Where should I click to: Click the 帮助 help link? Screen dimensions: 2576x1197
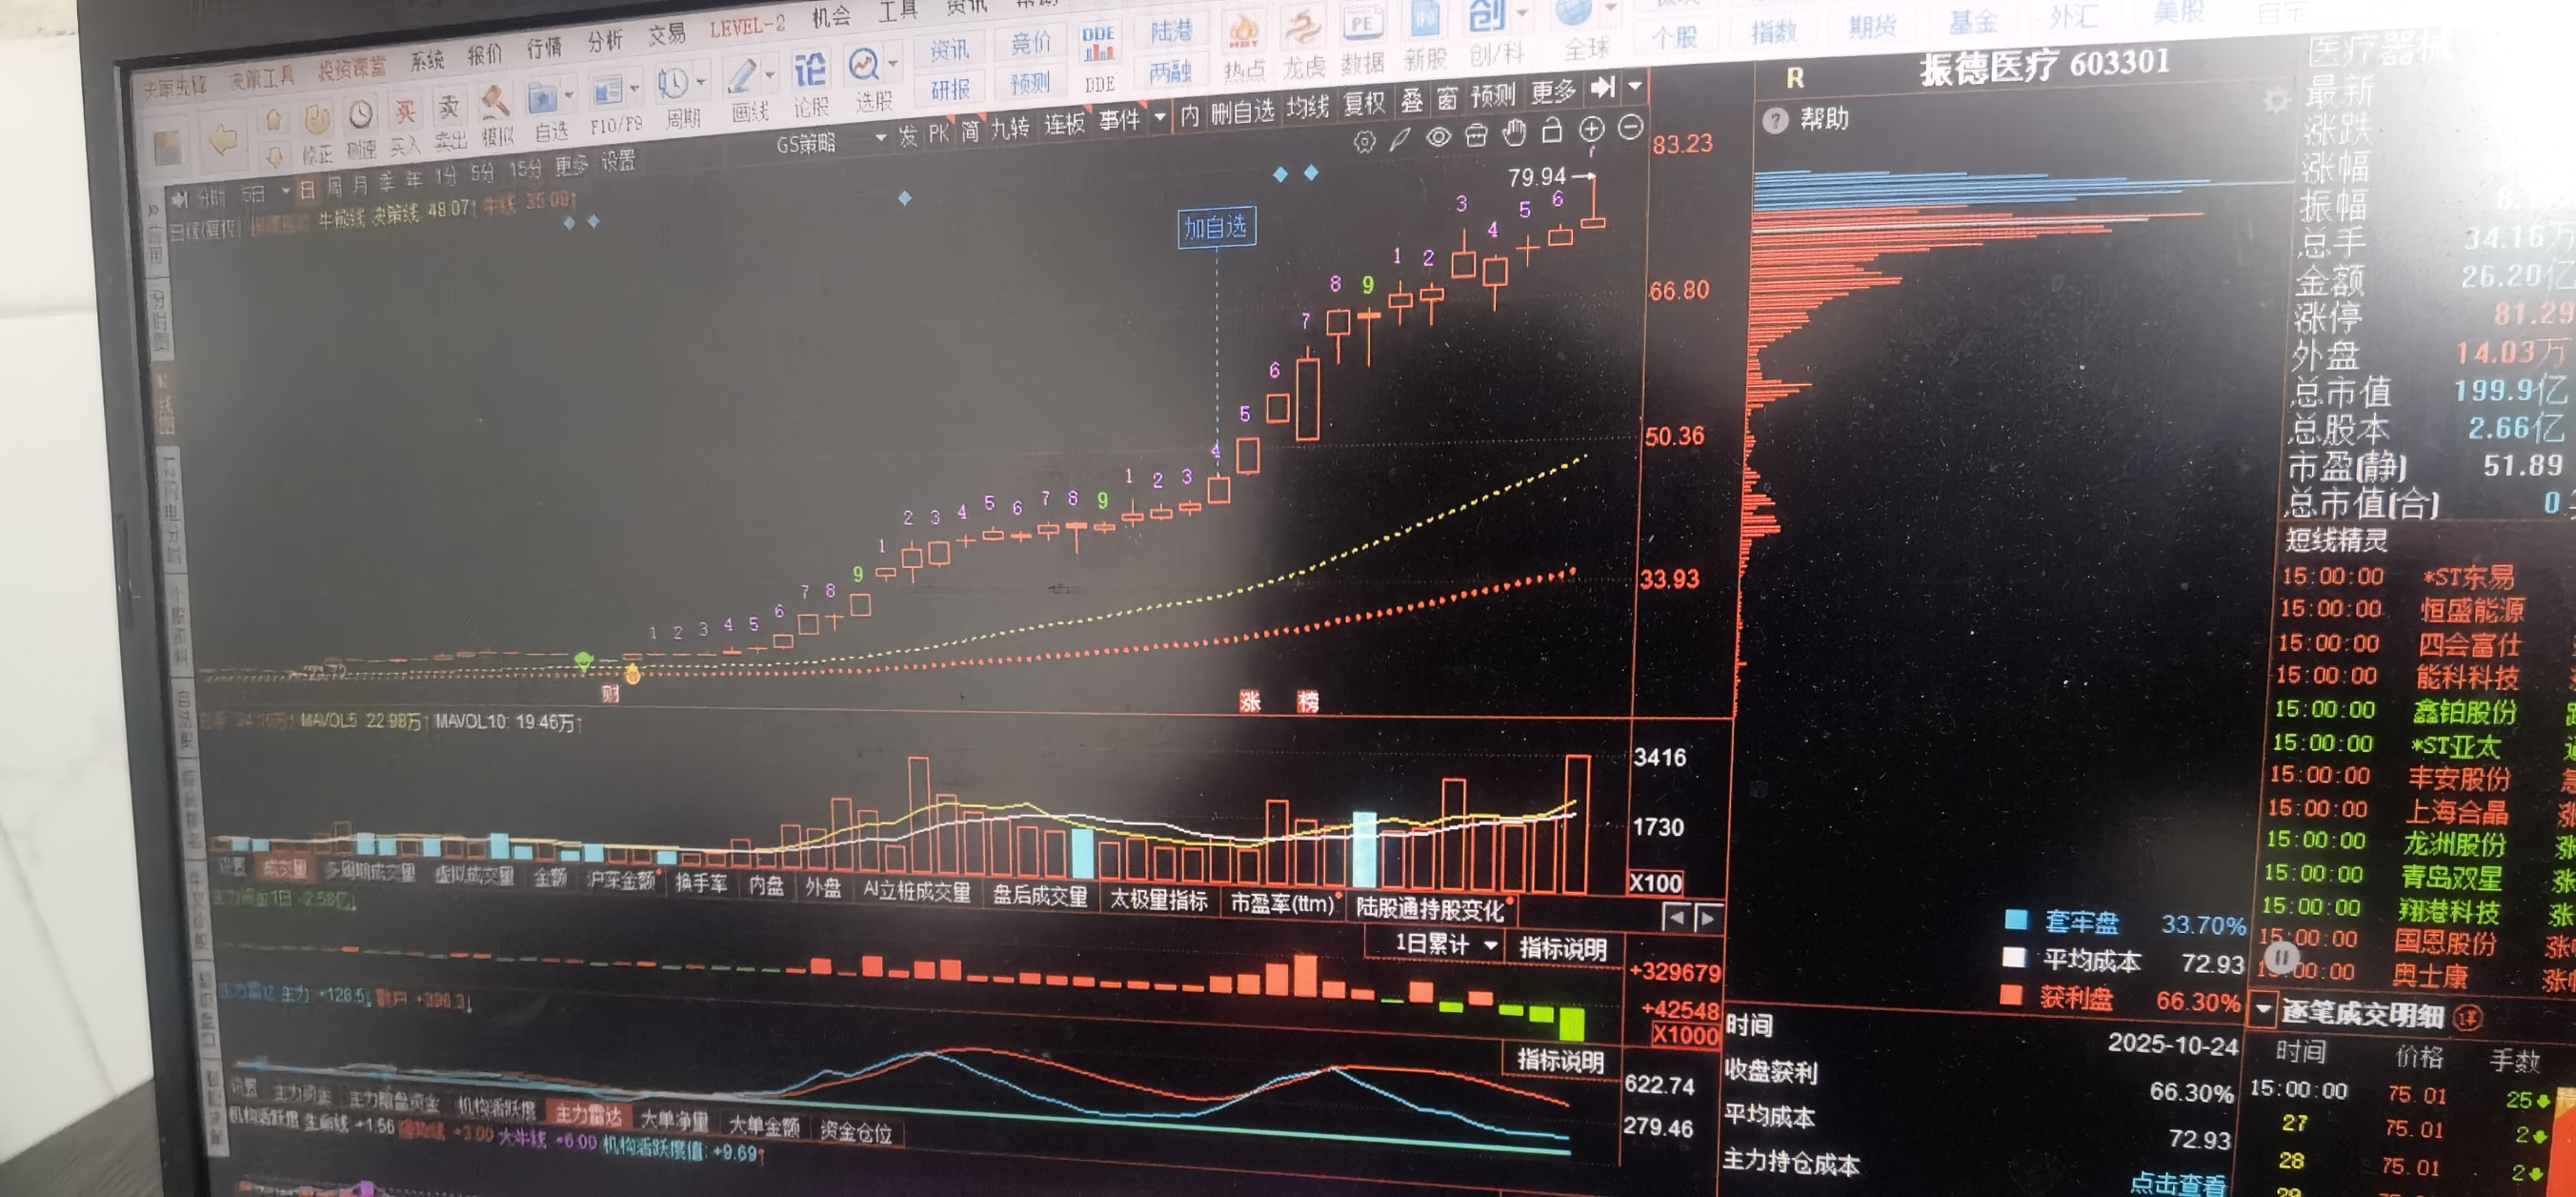[1823, 119]
